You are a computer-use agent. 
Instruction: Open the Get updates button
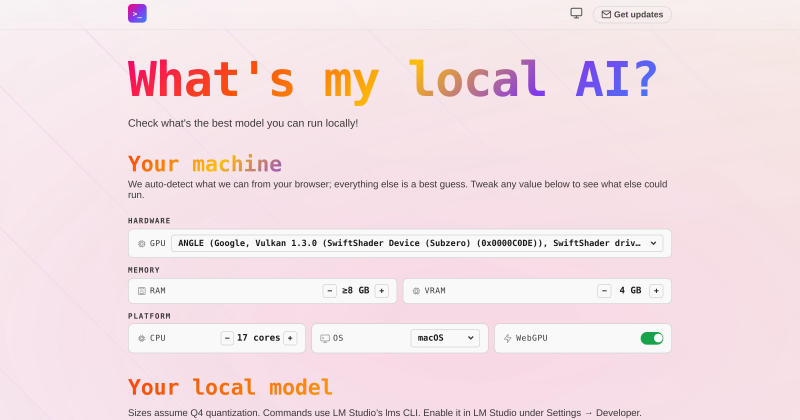(x=632, y=14)
